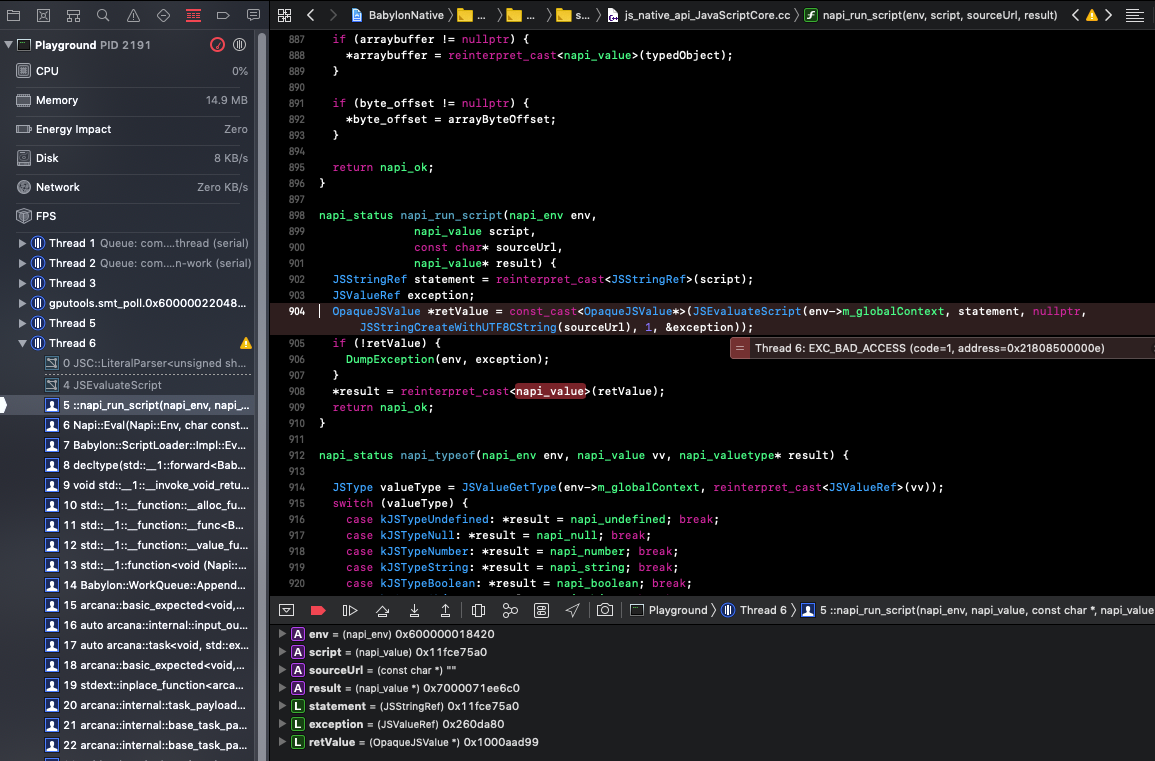
Task: Collapse the Playground PID 2191 process
Action: pos(8,45)
